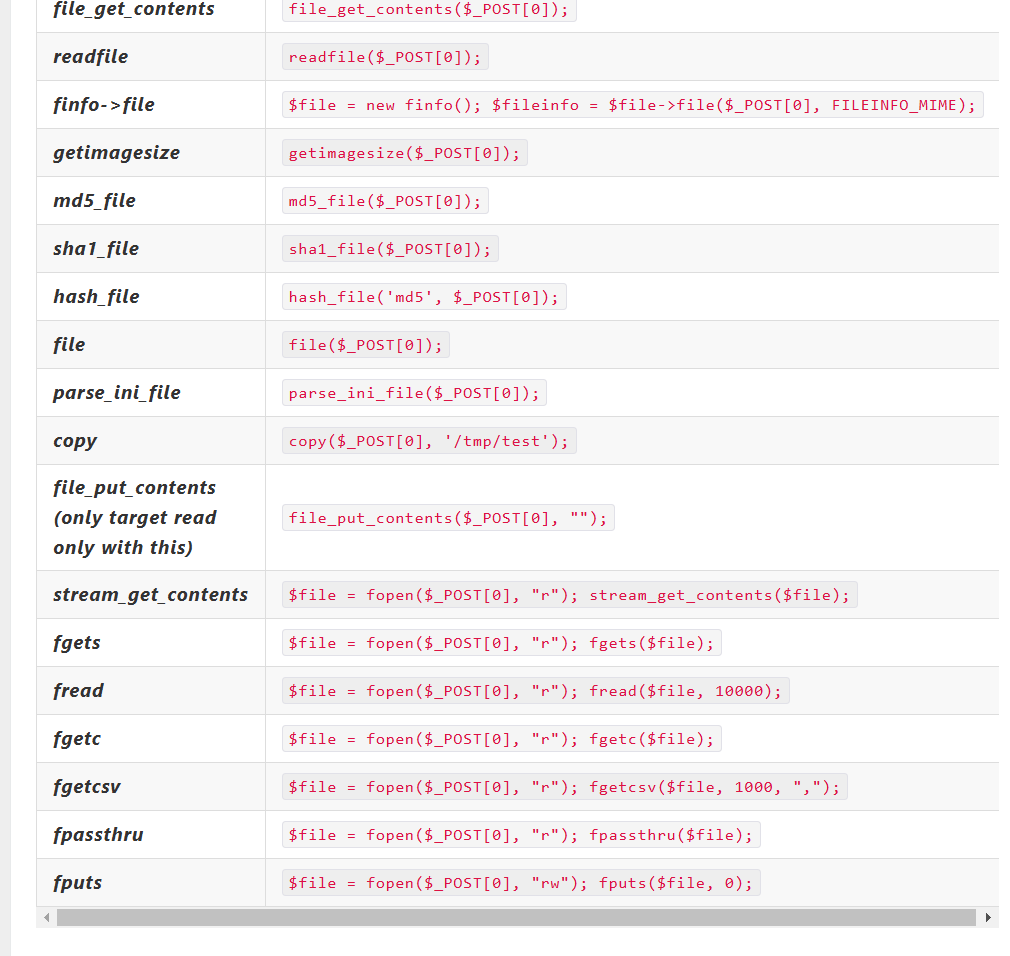Image resolution: width=1010 pixels, height=956 pixels.
Task: Click the copy($_POST[0], '/tmp/test'); code
Action: pos(429,441)
